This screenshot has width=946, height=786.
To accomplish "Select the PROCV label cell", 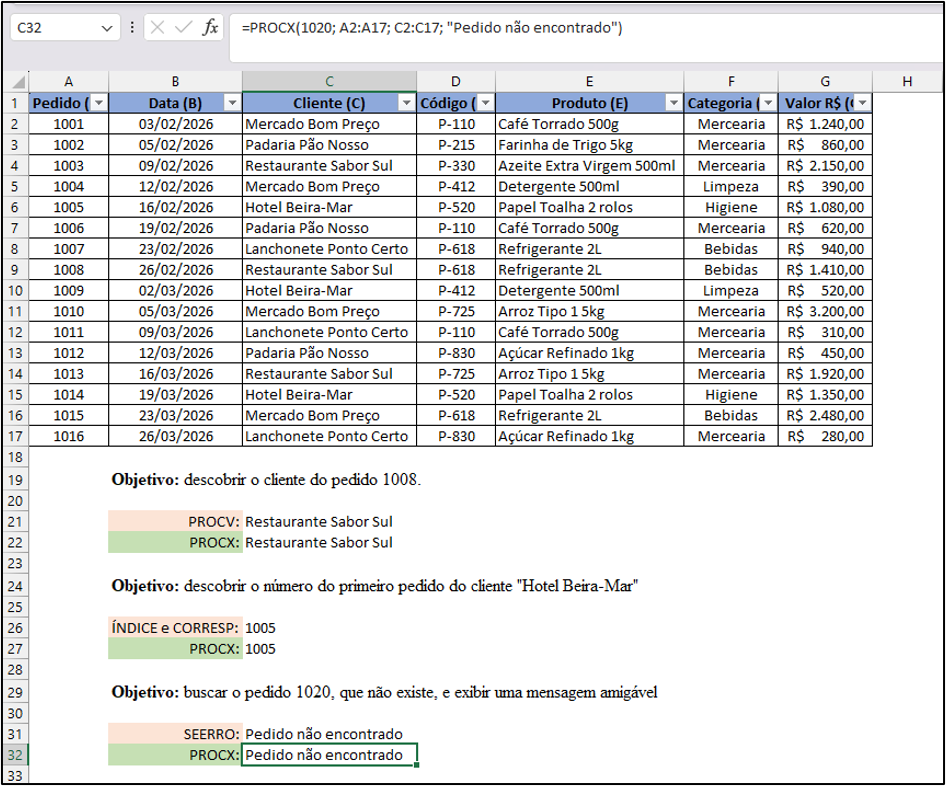I will click(176, 522).
